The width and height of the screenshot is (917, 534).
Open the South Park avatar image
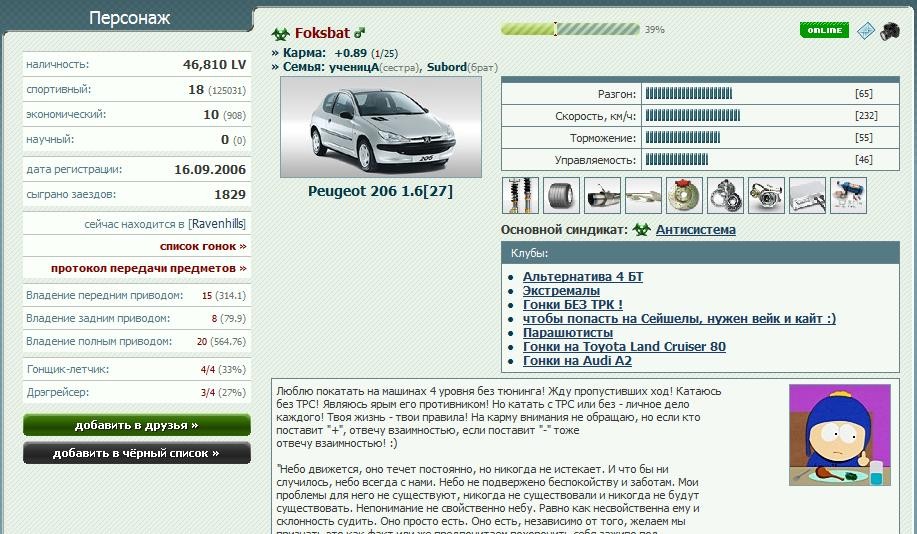[x=839, y=435]
